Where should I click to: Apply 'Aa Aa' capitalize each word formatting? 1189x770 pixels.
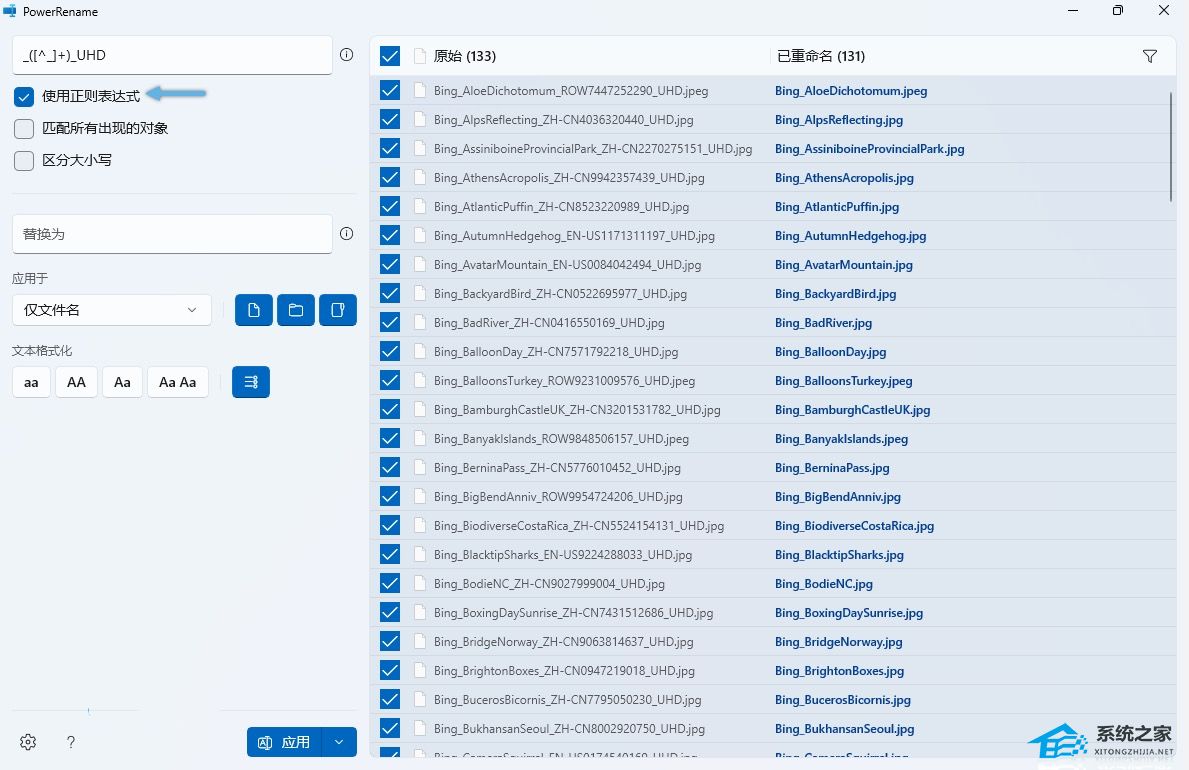pos(177,382)
